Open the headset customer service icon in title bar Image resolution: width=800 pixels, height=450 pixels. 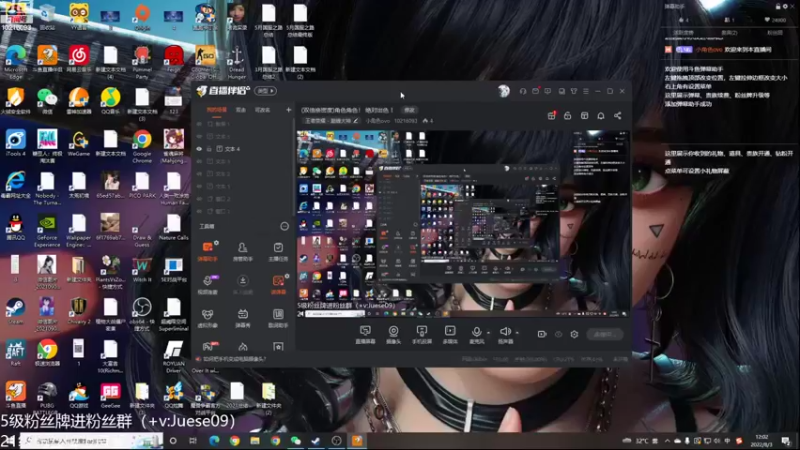pos(523,91)
